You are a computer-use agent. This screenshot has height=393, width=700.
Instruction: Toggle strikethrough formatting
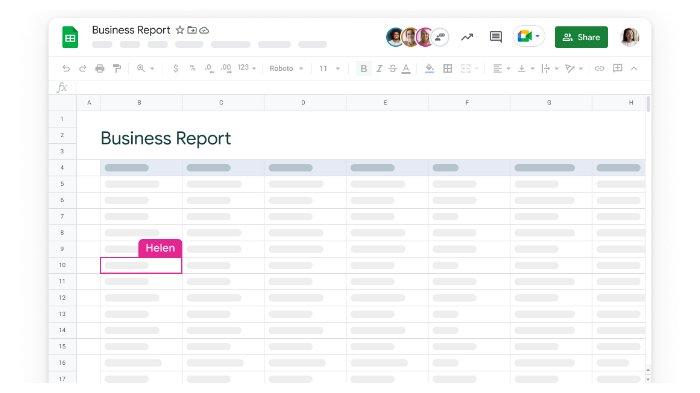pos(392,68)
